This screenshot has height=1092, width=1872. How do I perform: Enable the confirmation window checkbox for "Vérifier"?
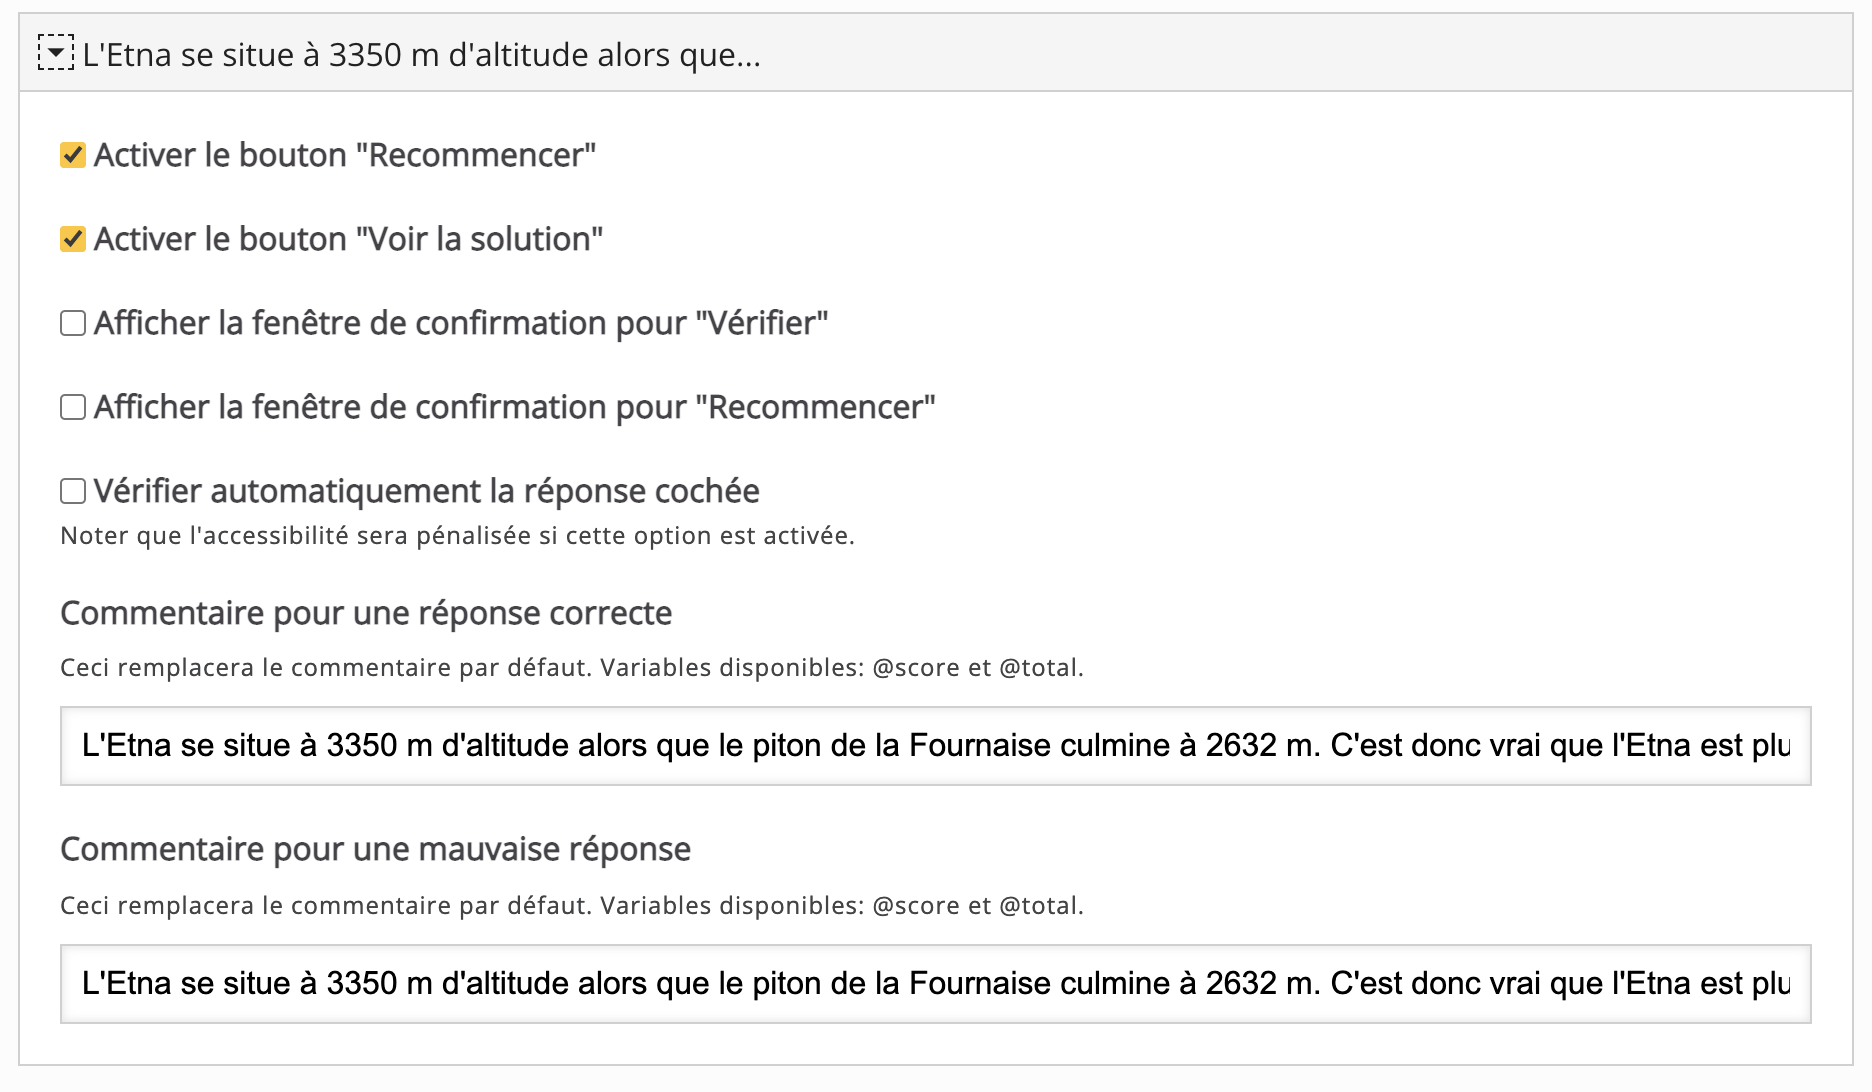point(73,323)
